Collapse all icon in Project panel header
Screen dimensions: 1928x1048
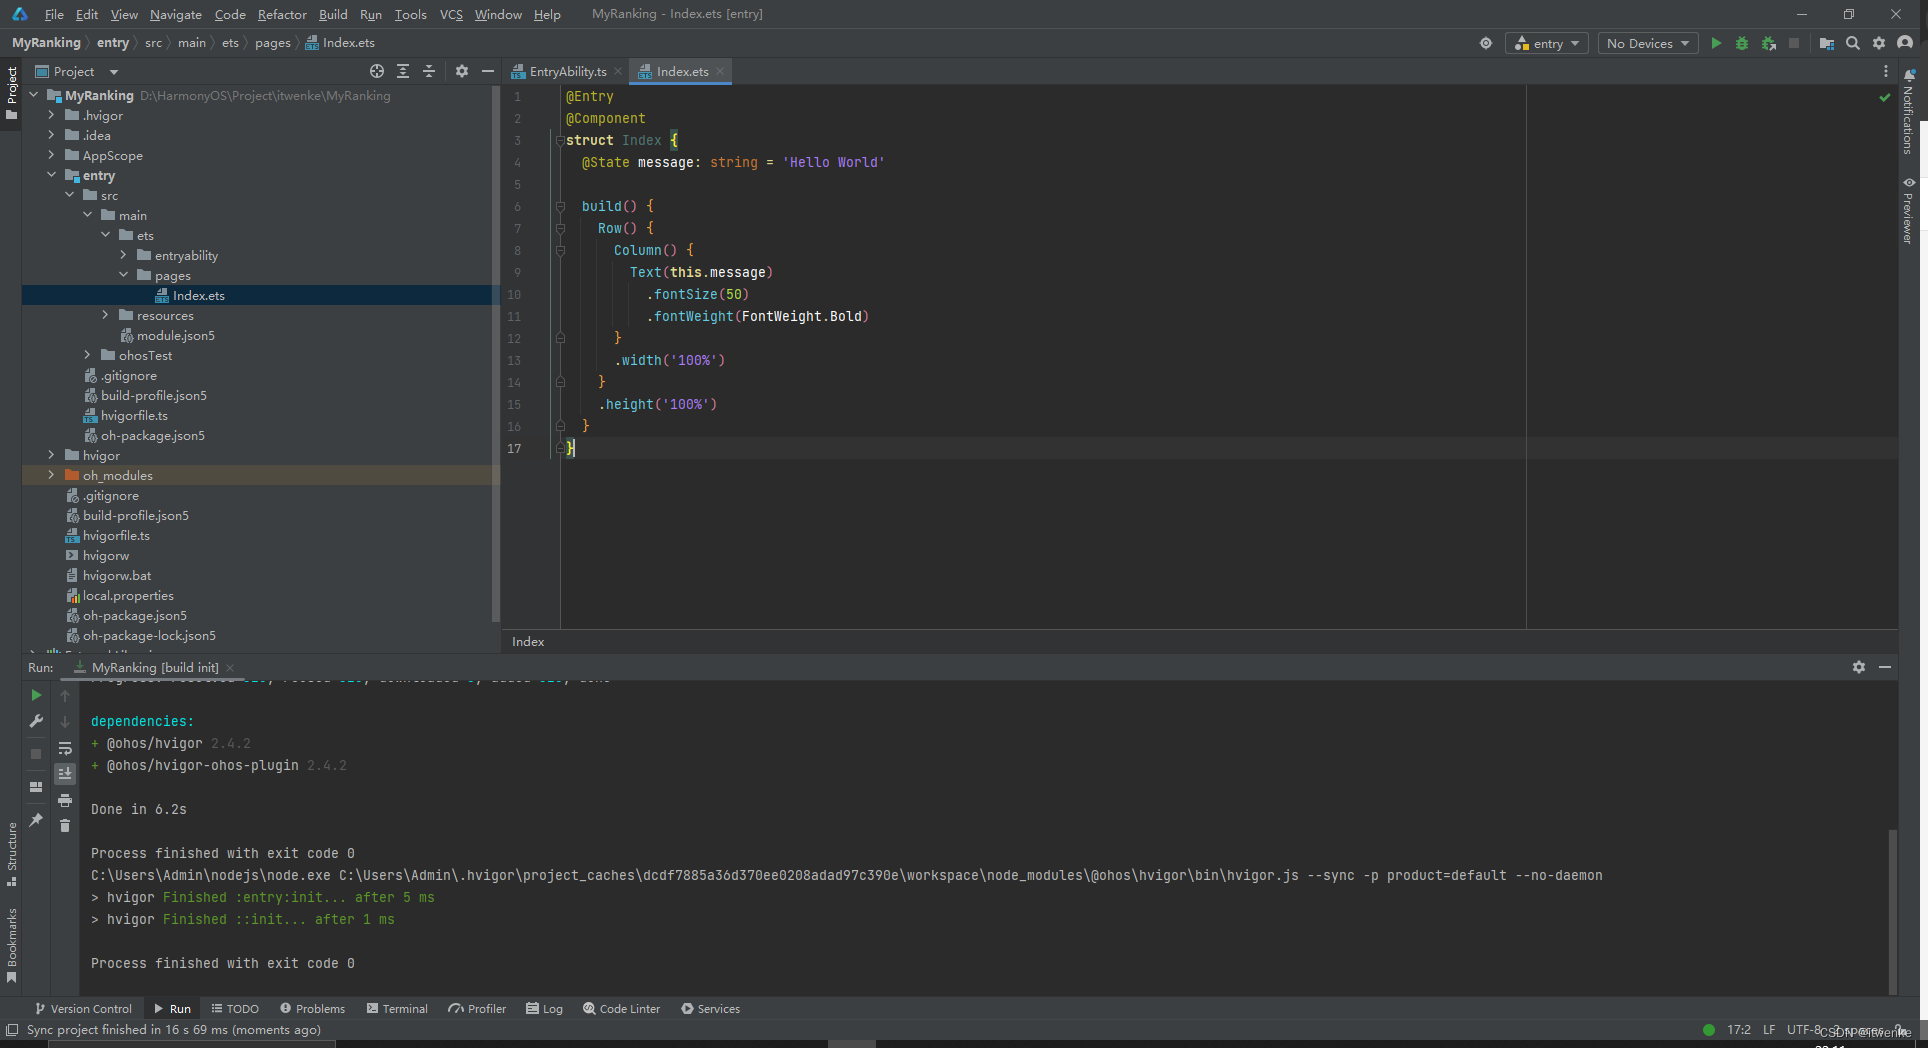point(429,71)
